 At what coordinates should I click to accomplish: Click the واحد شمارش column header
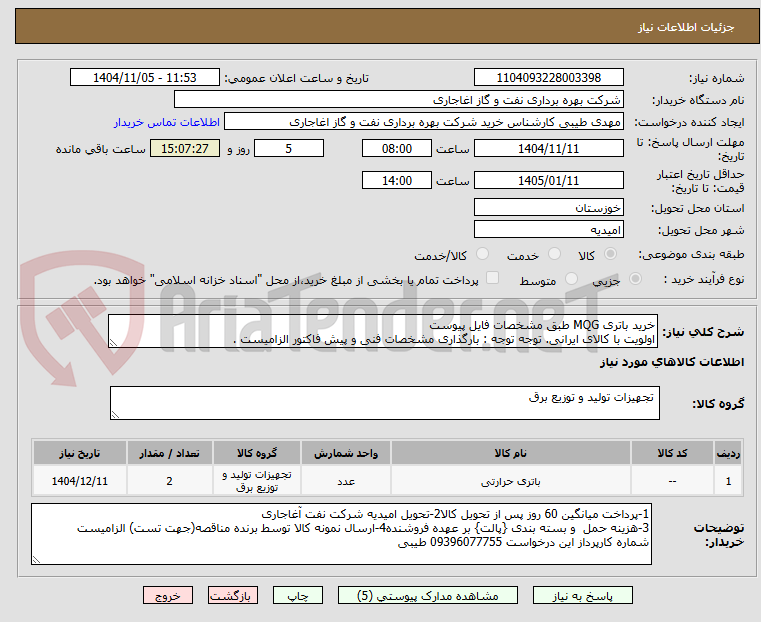pyautogui.click(x=346, y=453)
